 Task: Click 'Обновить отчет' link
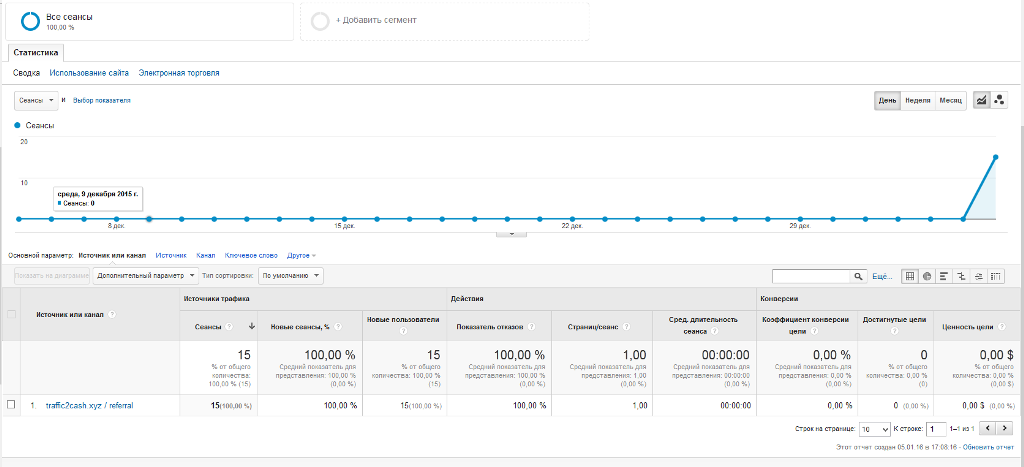(988, 447)
